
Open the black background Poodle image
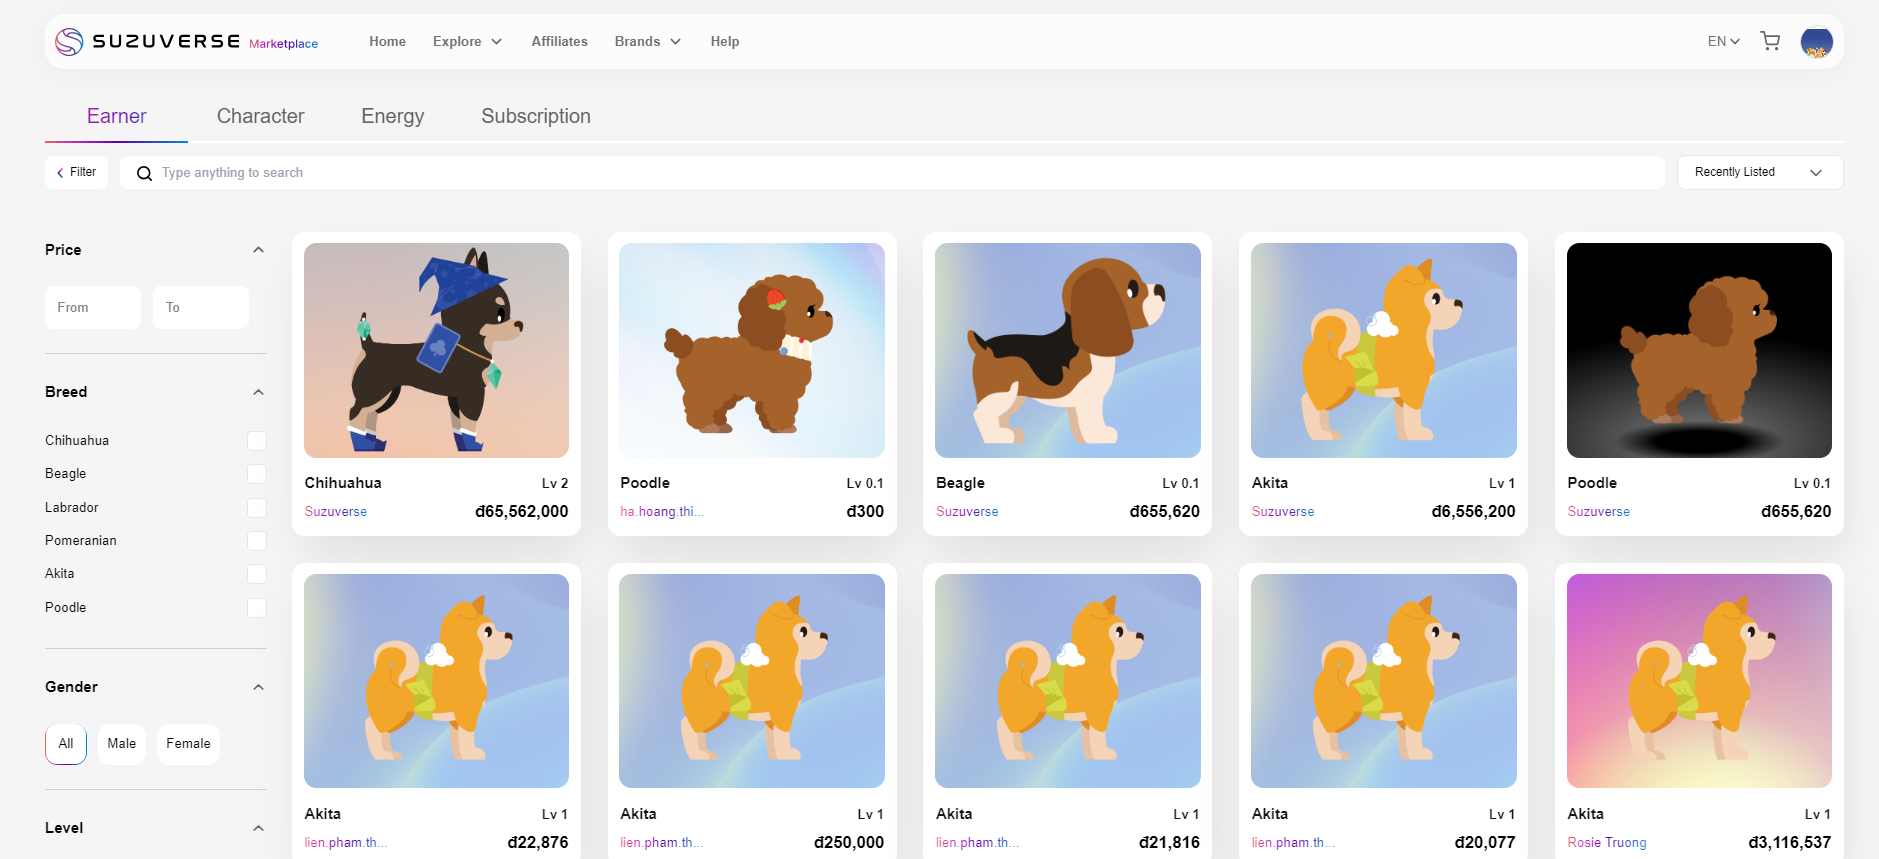pos(1698,350)
